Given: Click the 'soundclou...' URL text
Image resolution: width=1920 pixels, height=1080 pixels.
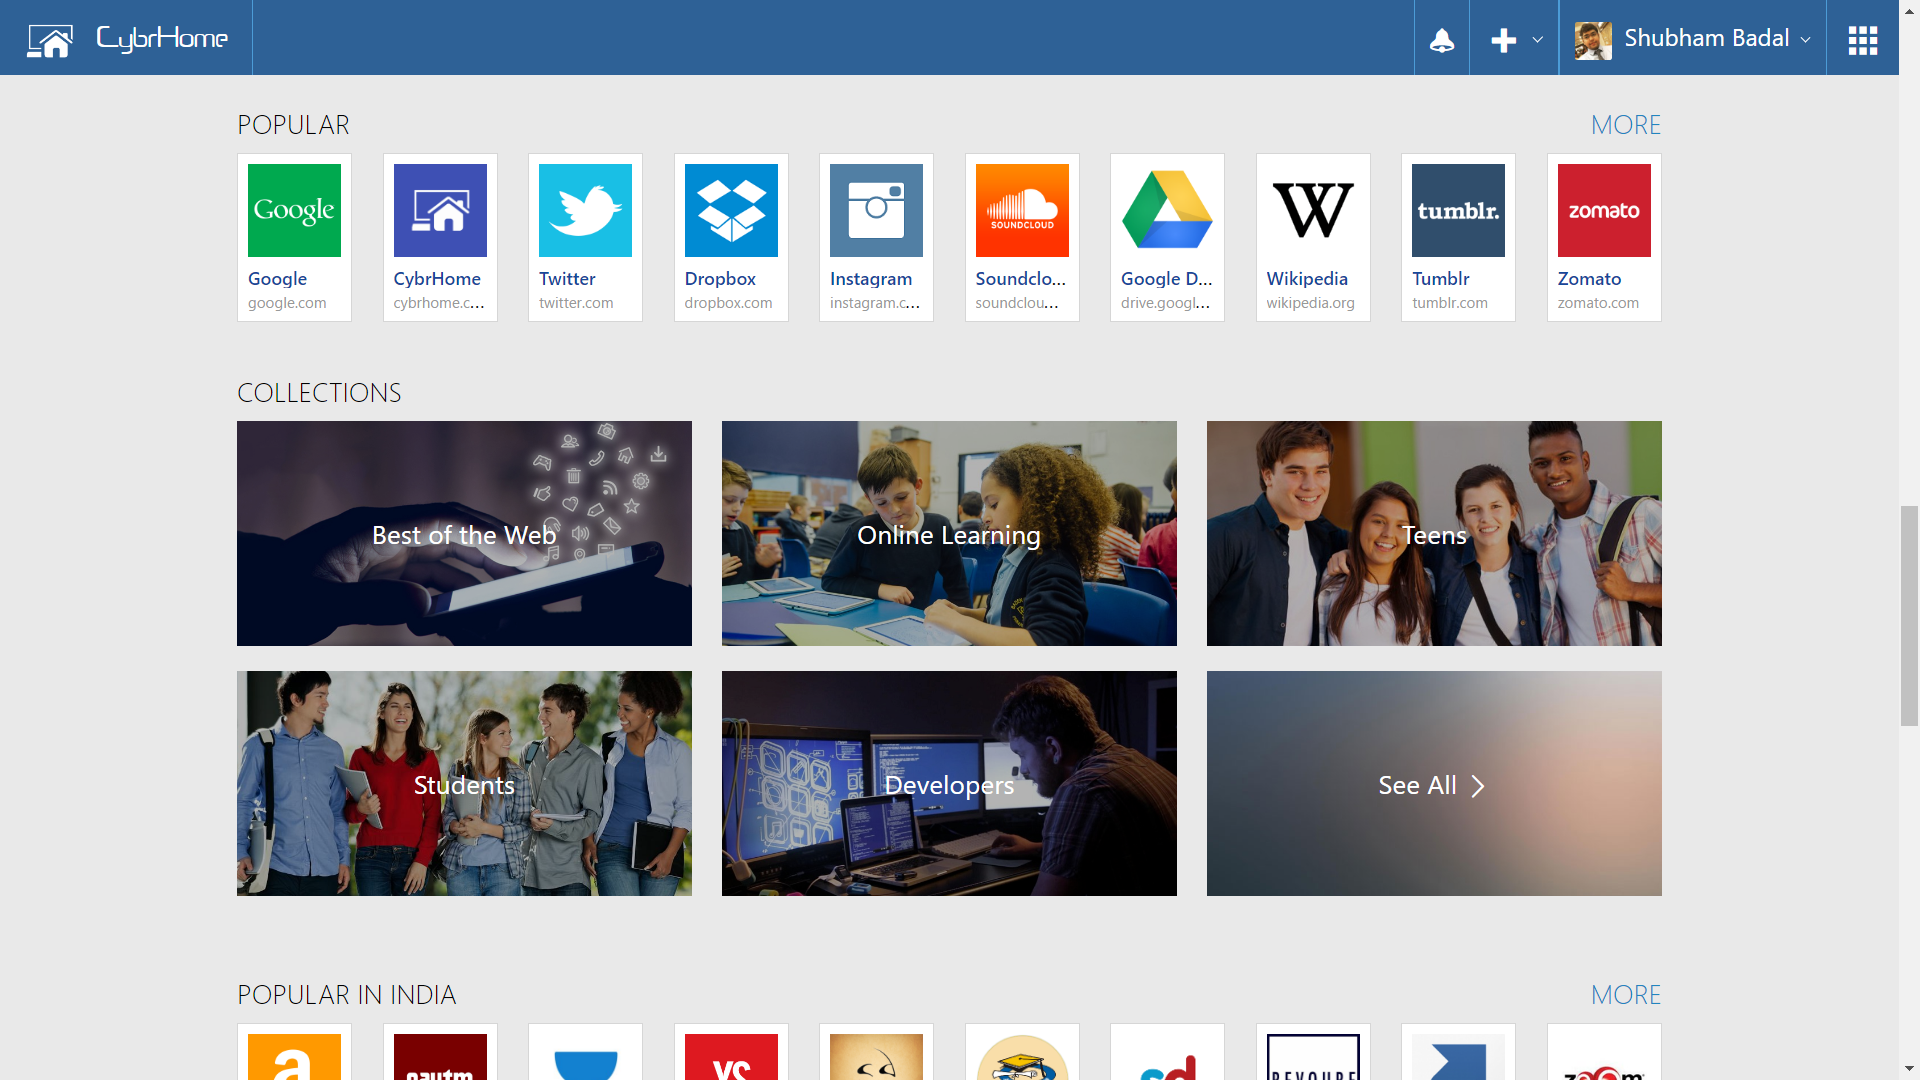Looking at the screenshot, I should (1017, 303).
